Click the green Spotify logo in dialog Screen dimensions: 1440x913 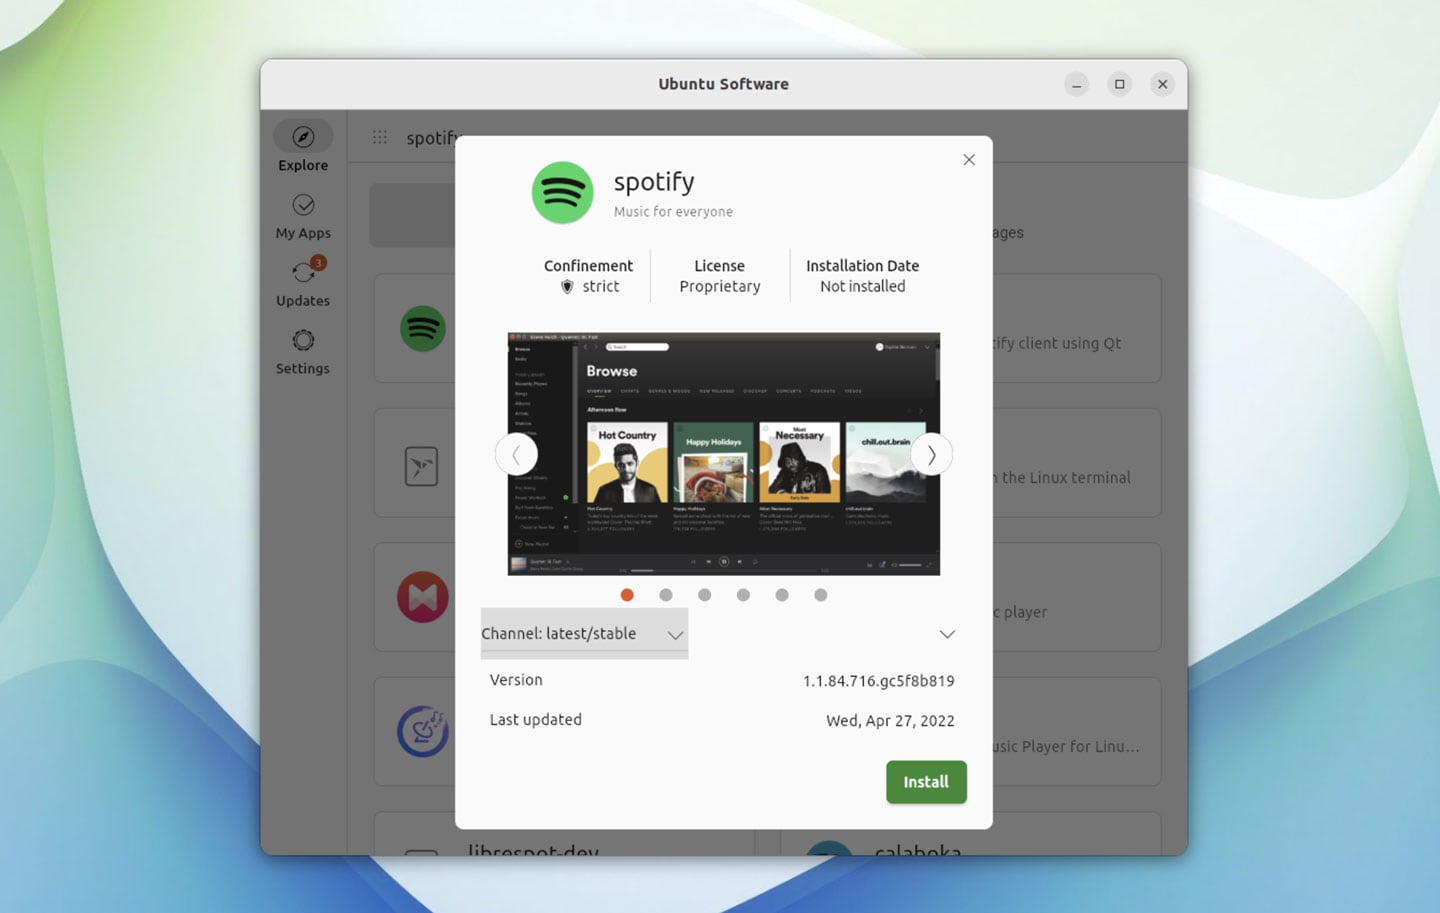[x=562, y=192]
